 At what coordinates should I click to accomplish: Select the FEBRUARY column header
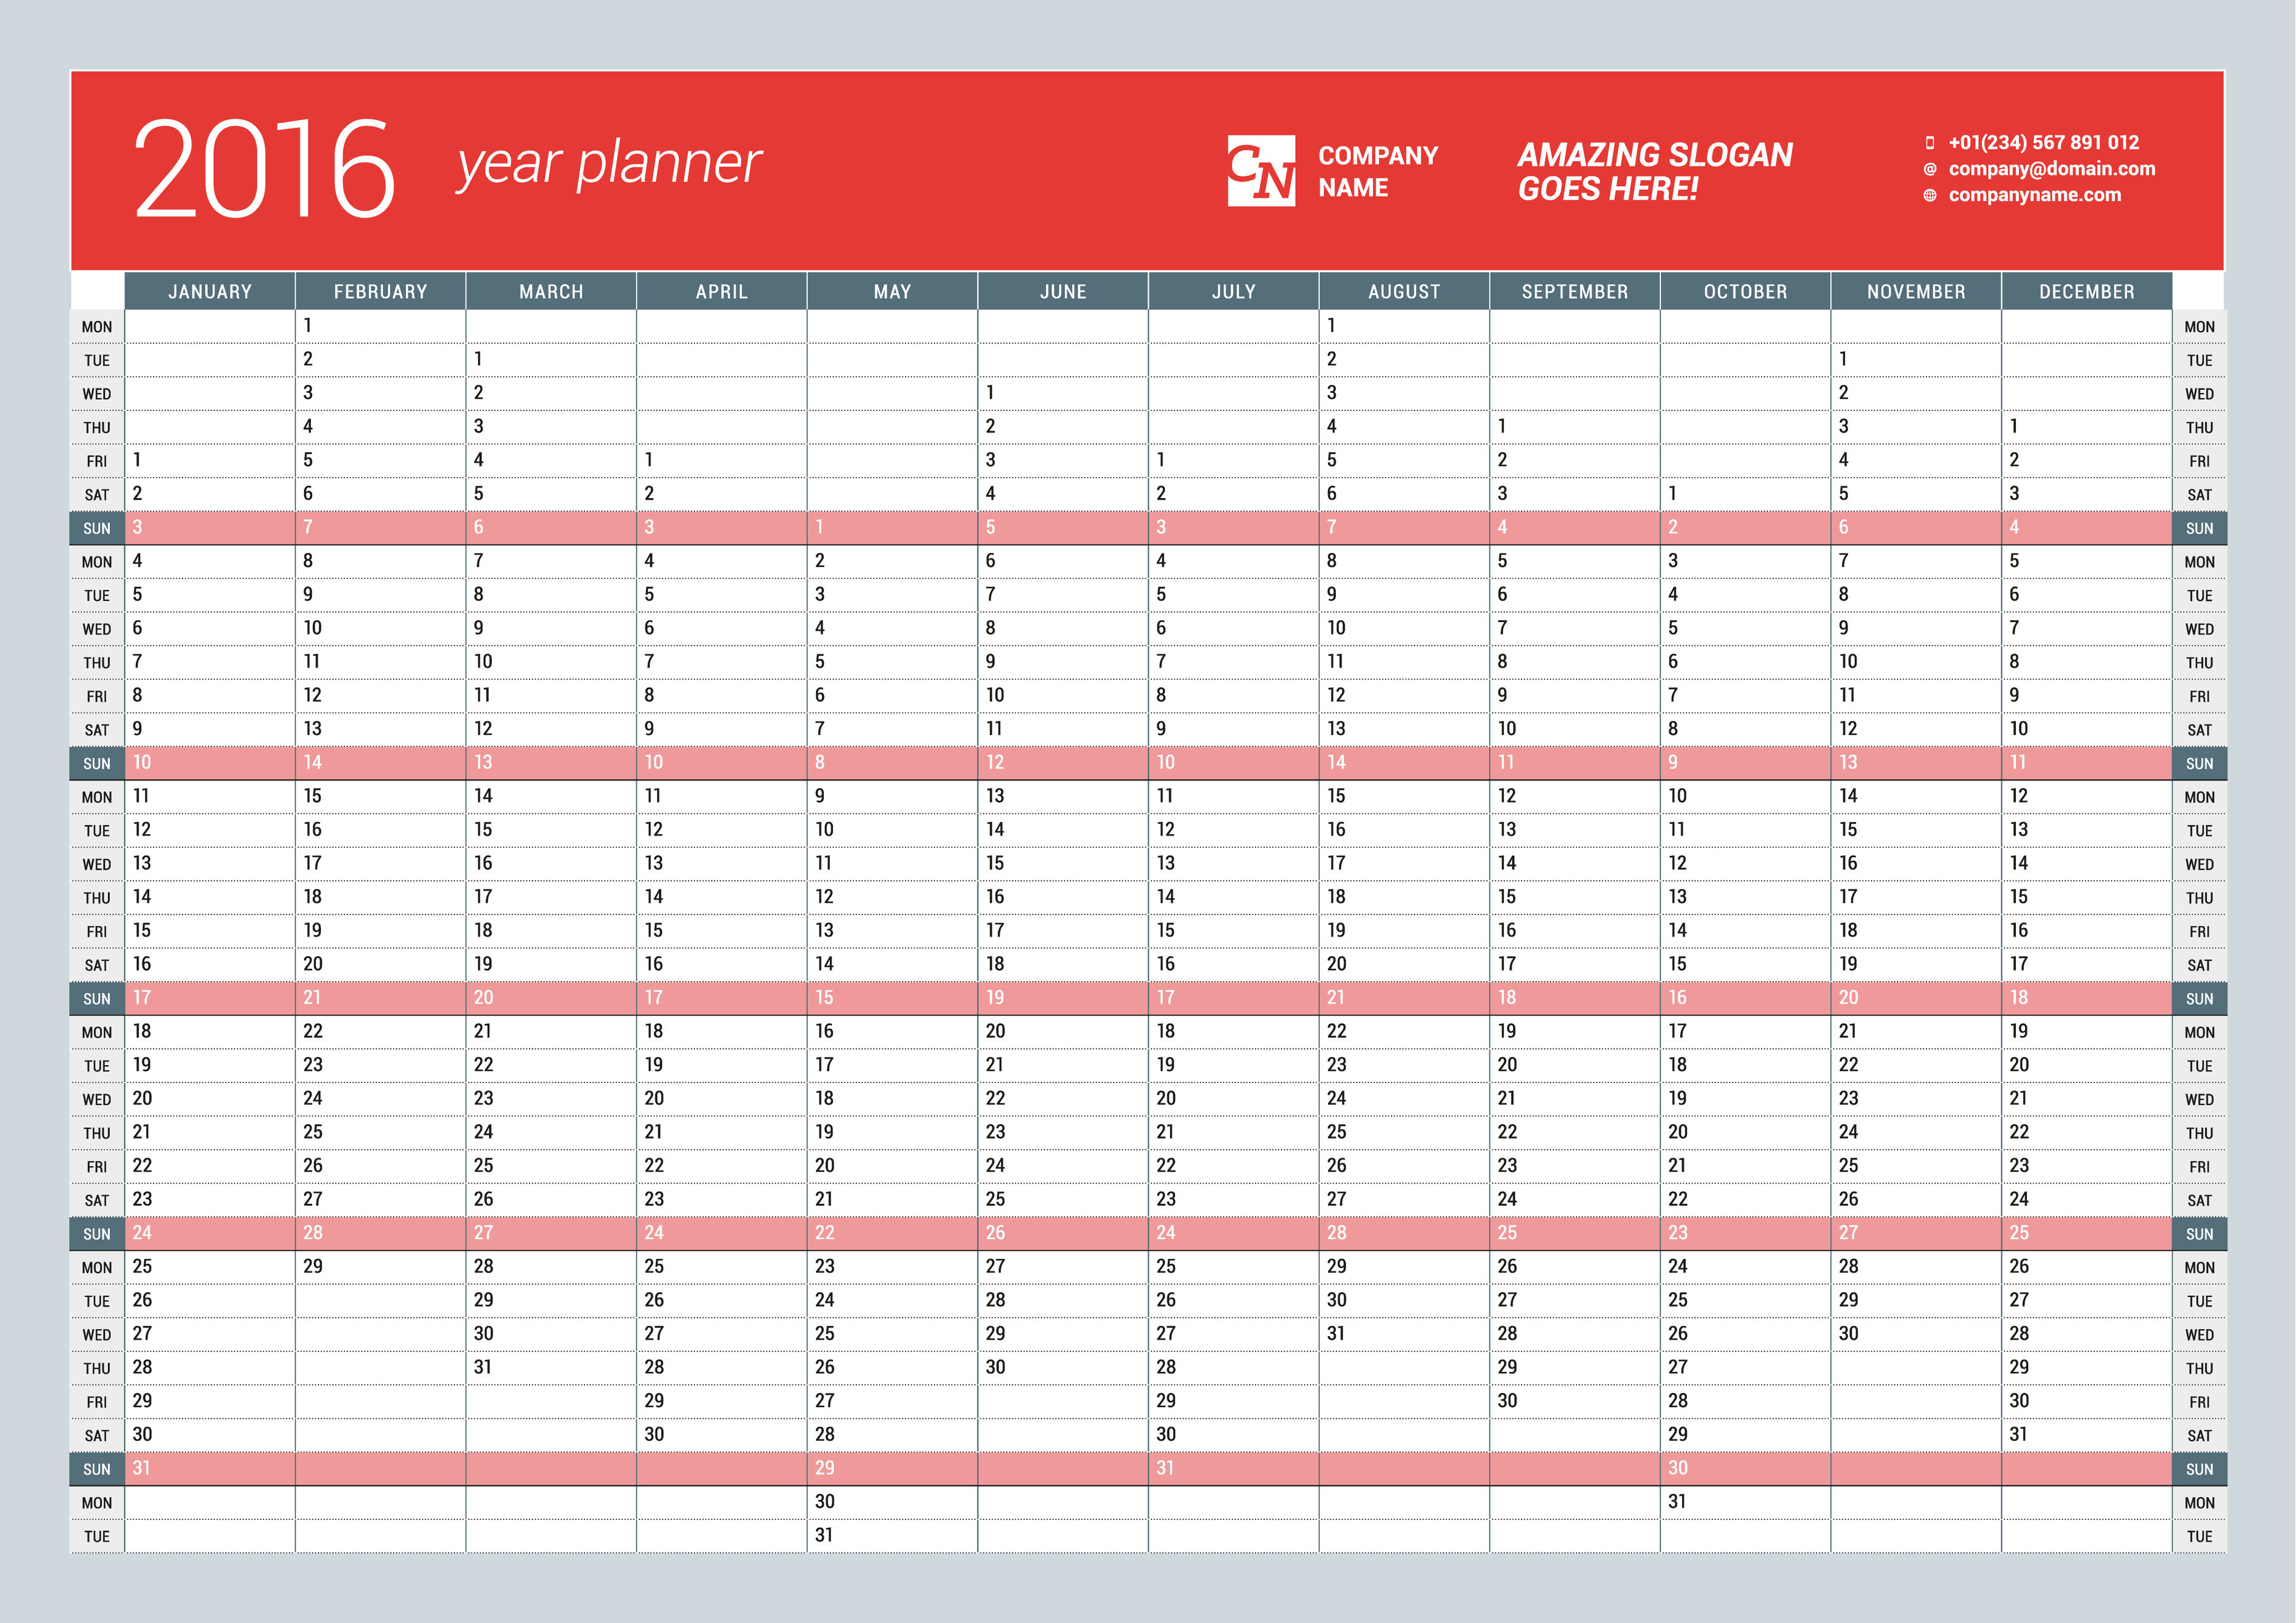(x=381, y=291)
